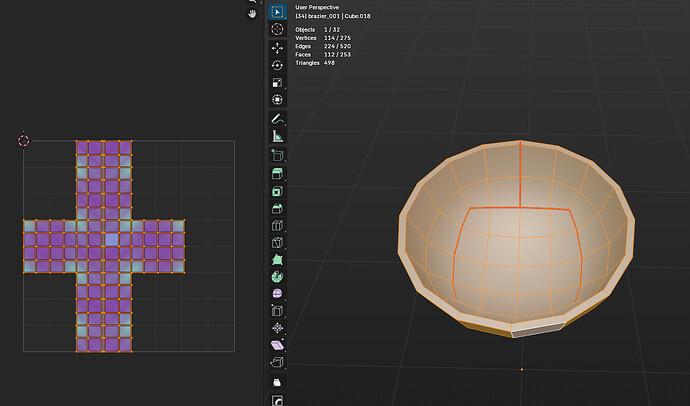Choose the Smooth vertices tool
This screenshot has height=406, width=690.
point(277,293)
